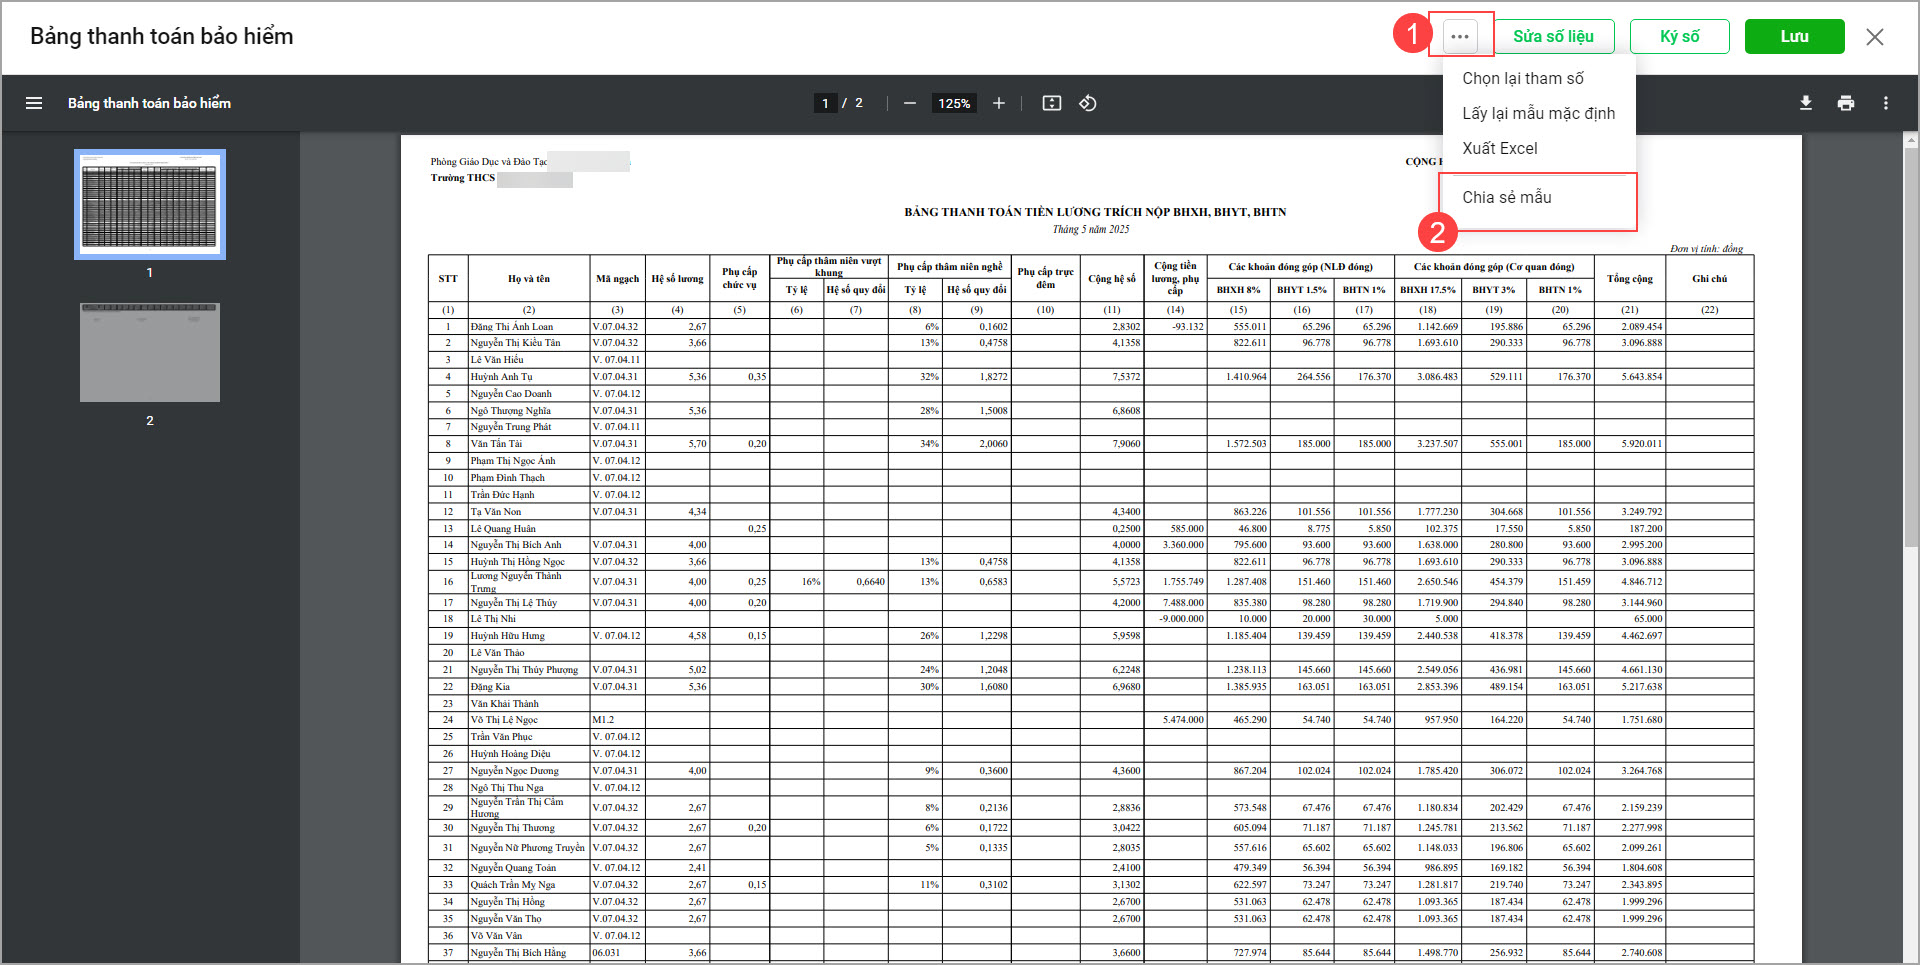1920x965 pixels.
Task: Click the document title BẢNG THANH TOÁN TIỀN LƯƠNG
Action: point(1095,212)
